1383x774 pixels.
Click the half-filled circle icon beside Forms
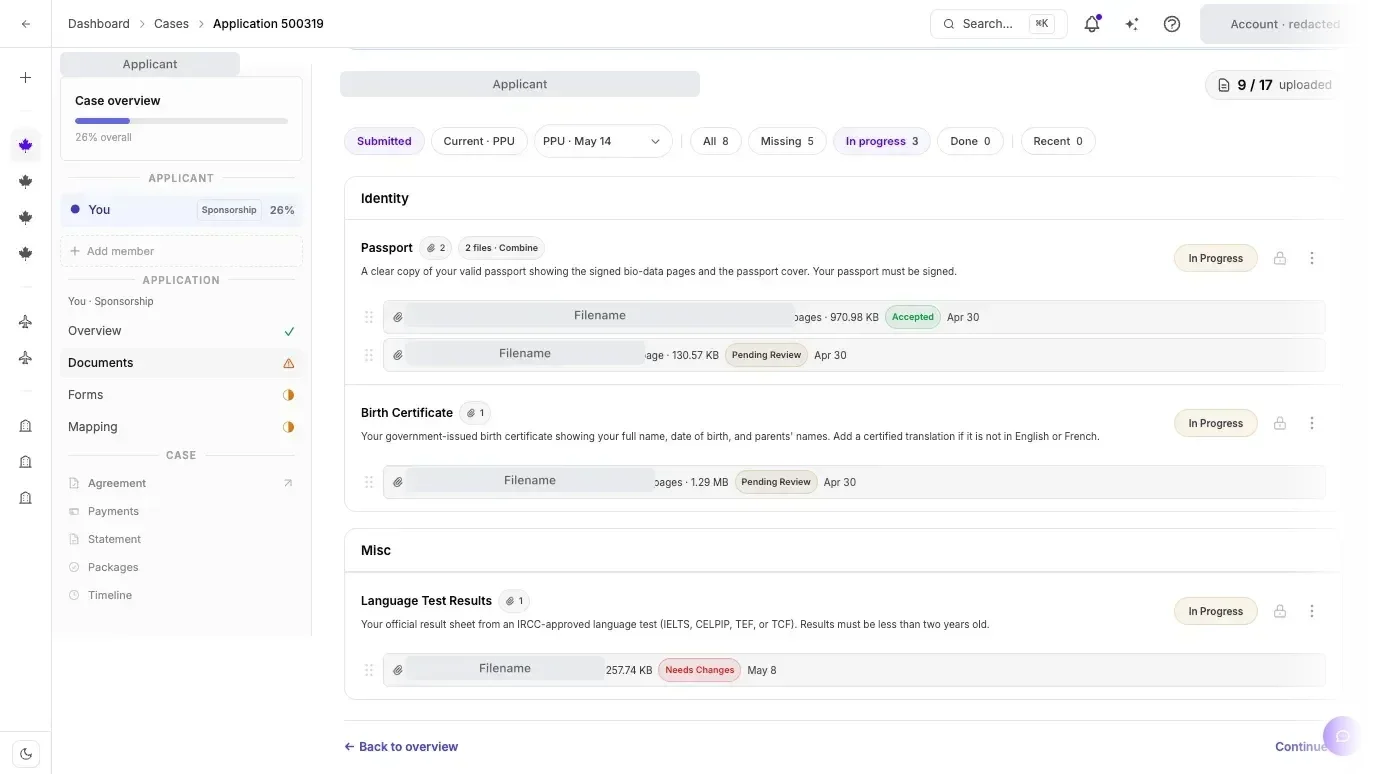click(288, 395)
